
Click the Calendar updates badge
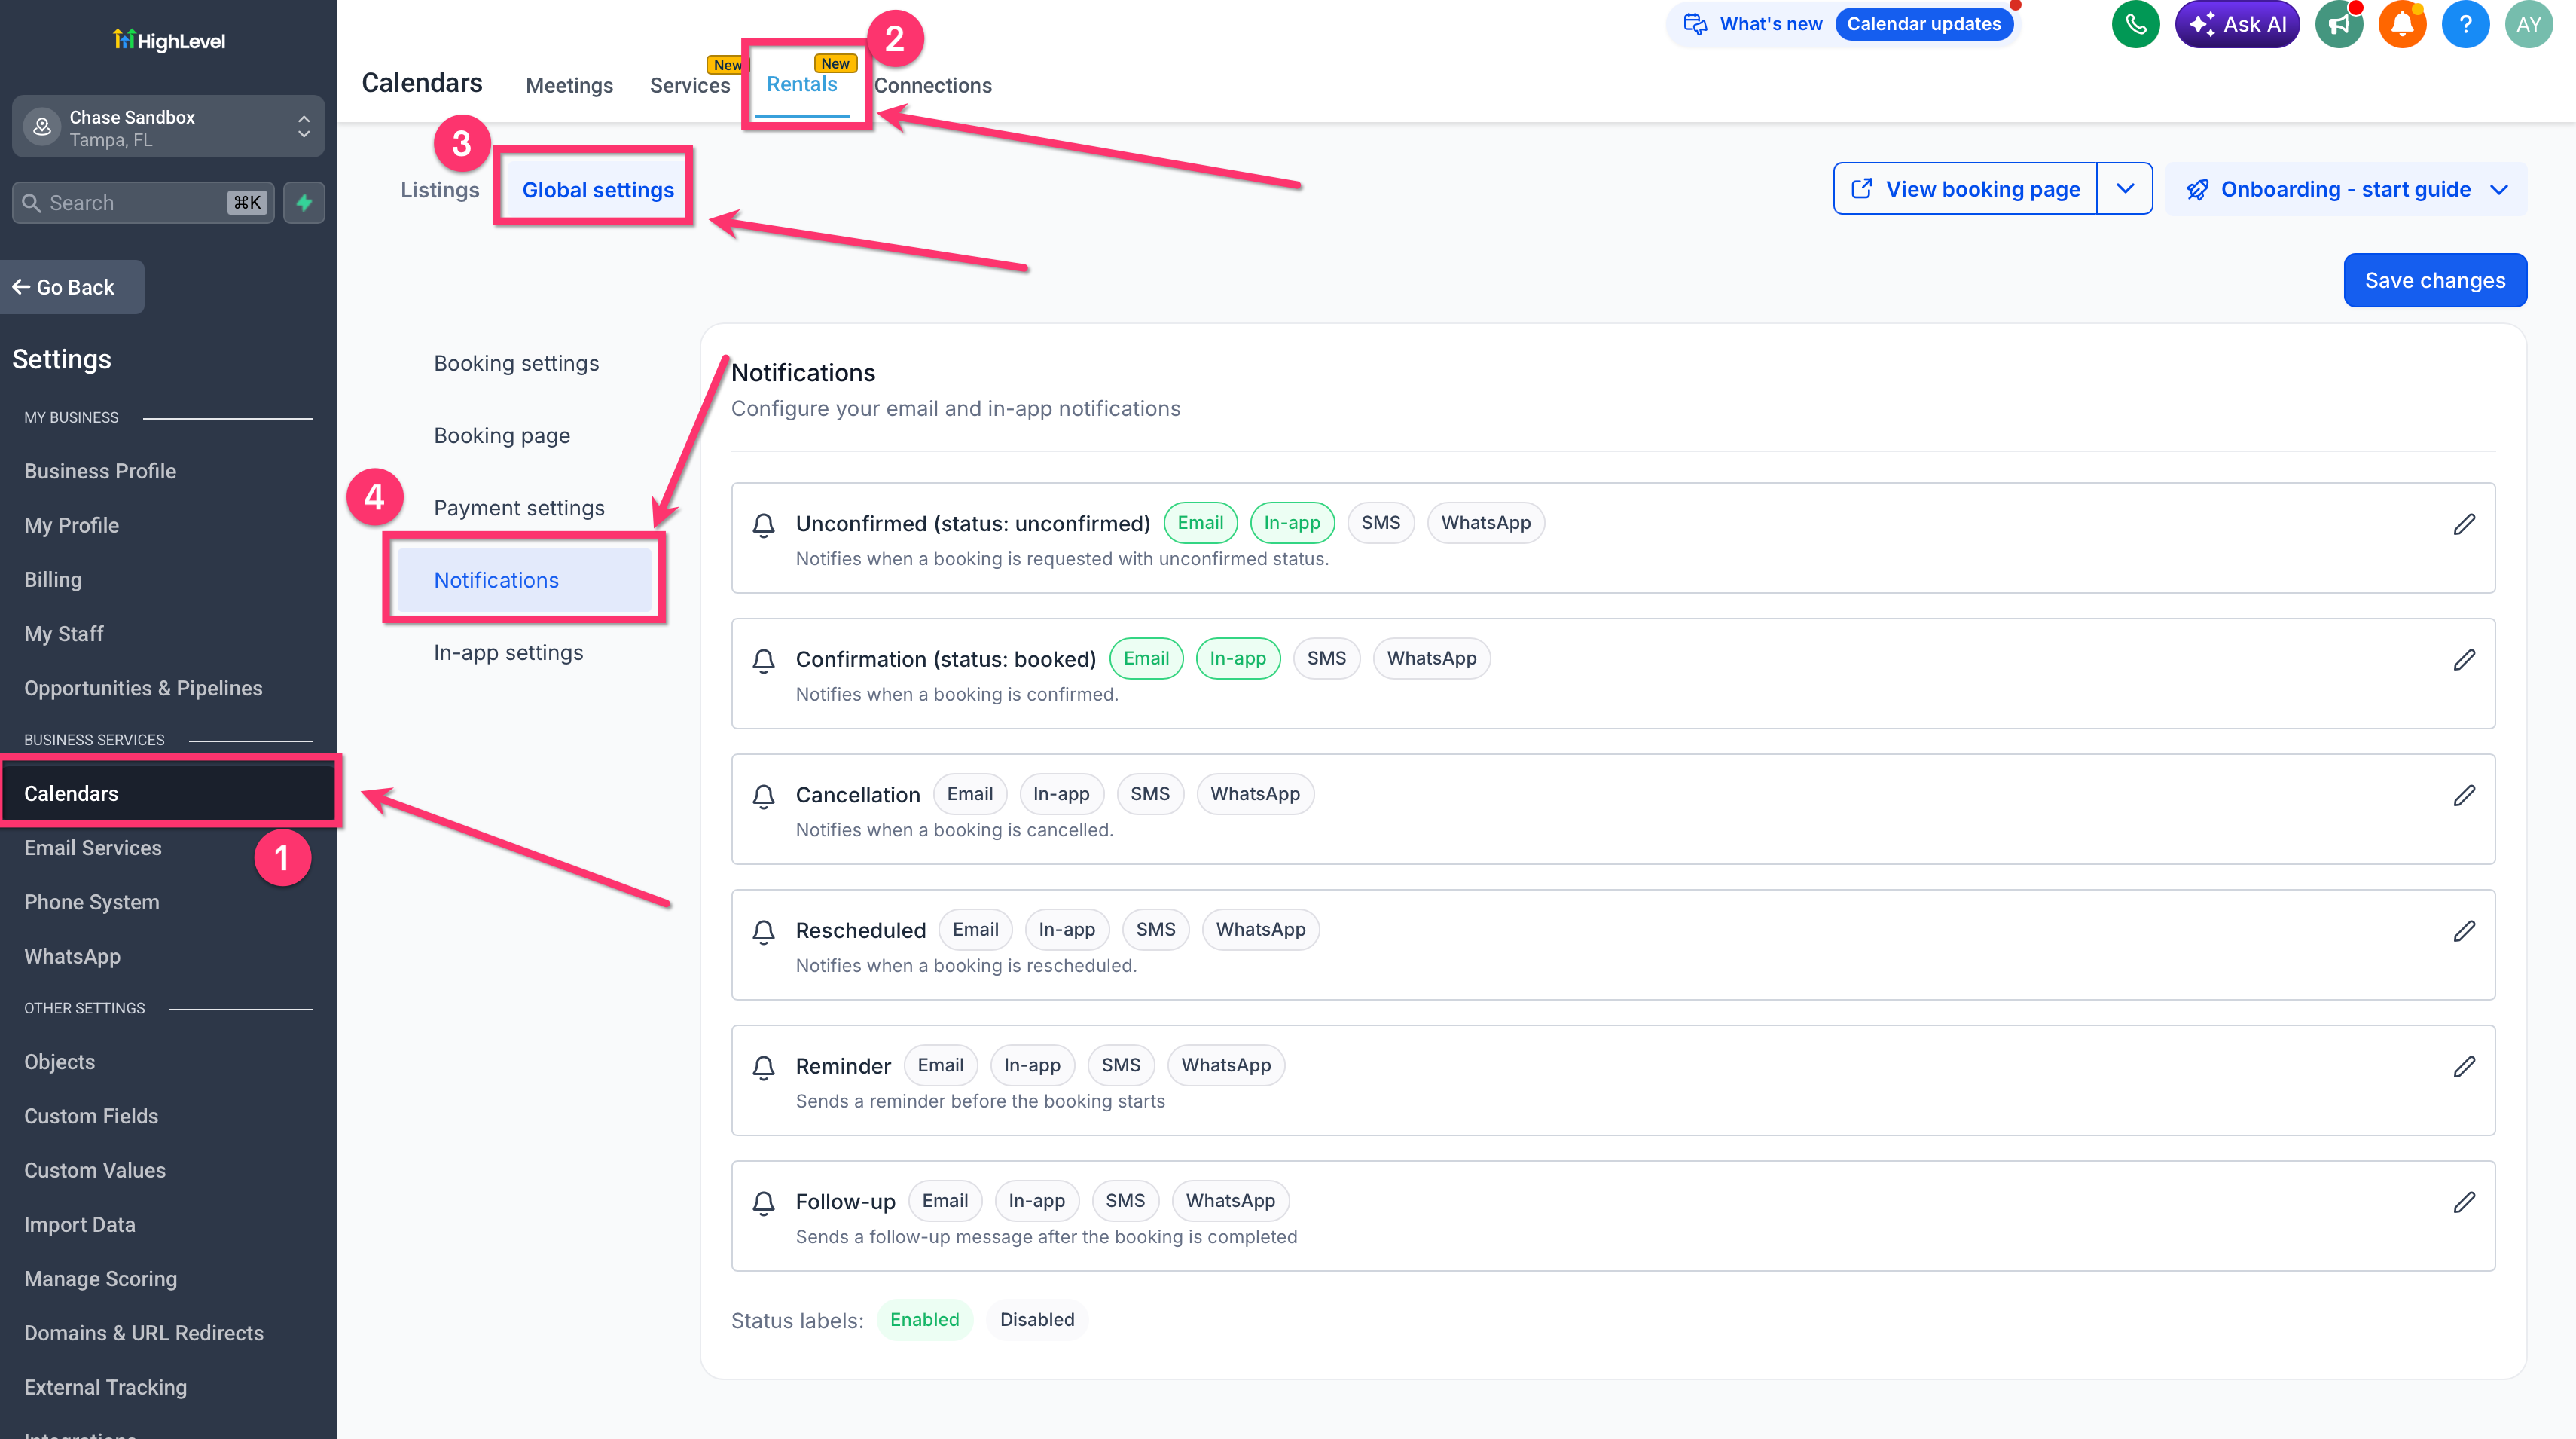pos(1924,24)
